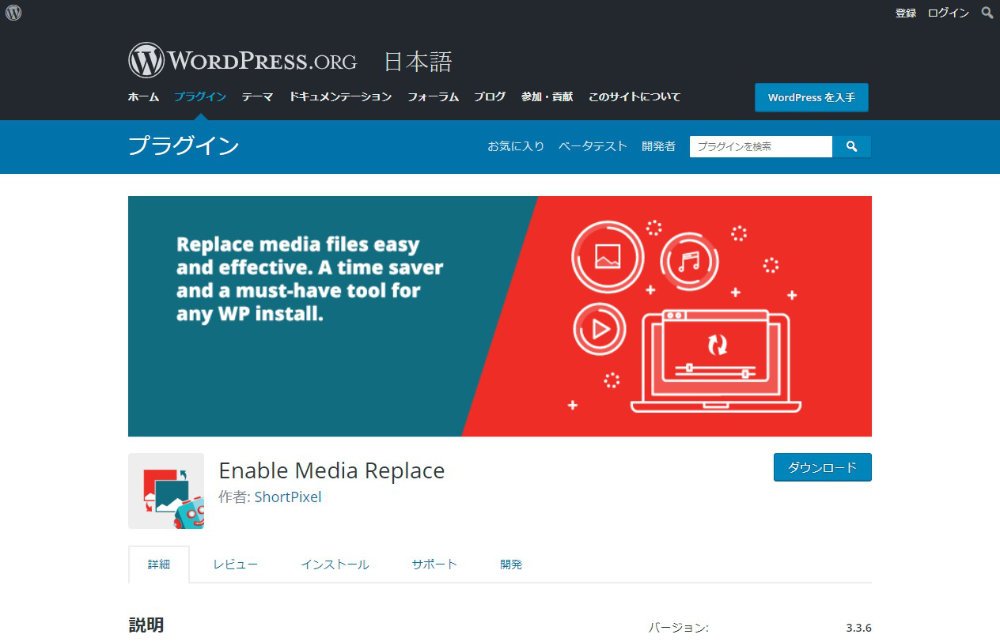
Task: Open the お気に入り favorites link
Action: click(516, 147)
